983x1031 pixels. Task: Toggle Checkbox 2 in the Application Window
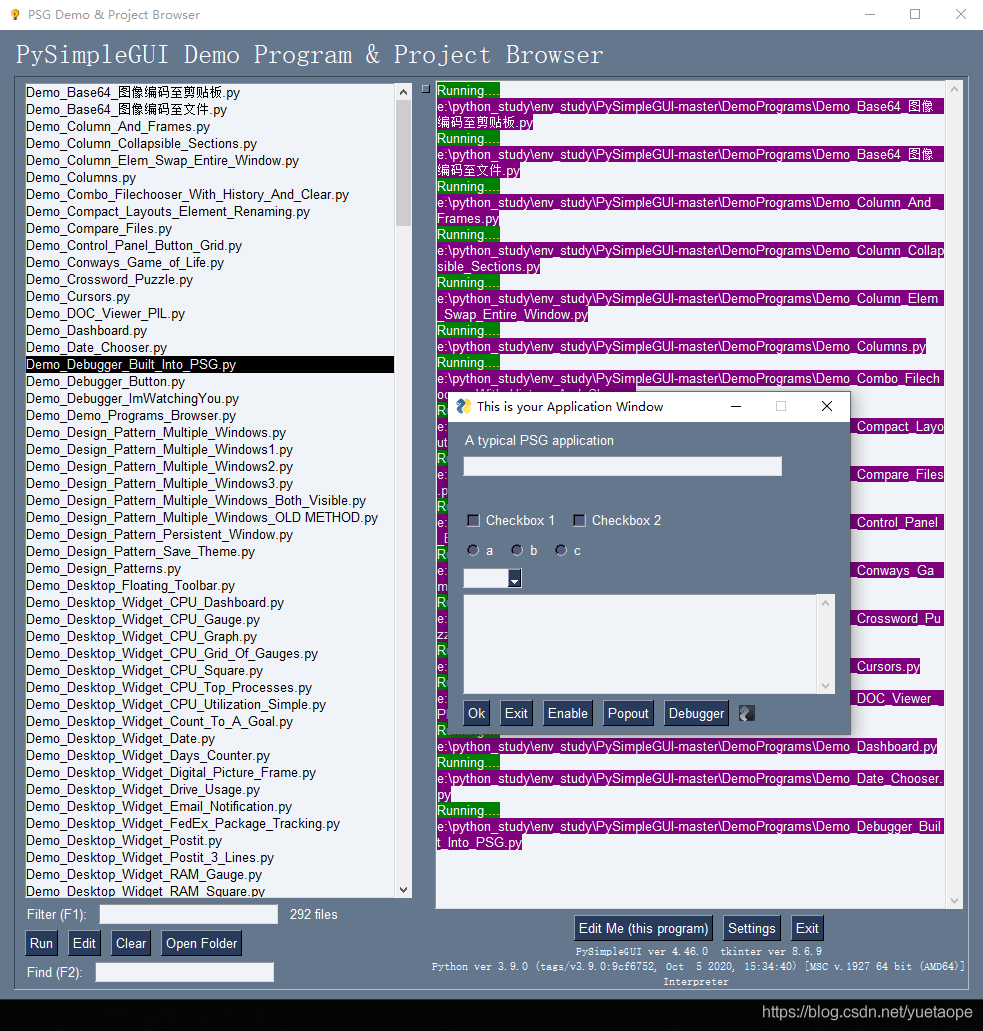[x=579, y=521]
